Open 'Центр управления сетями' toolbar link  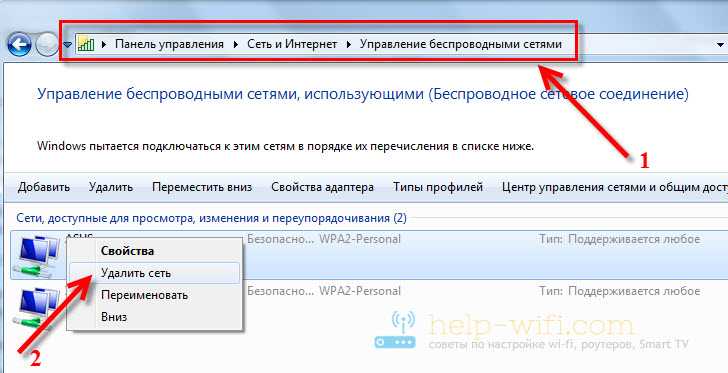(x=615, y=187)
